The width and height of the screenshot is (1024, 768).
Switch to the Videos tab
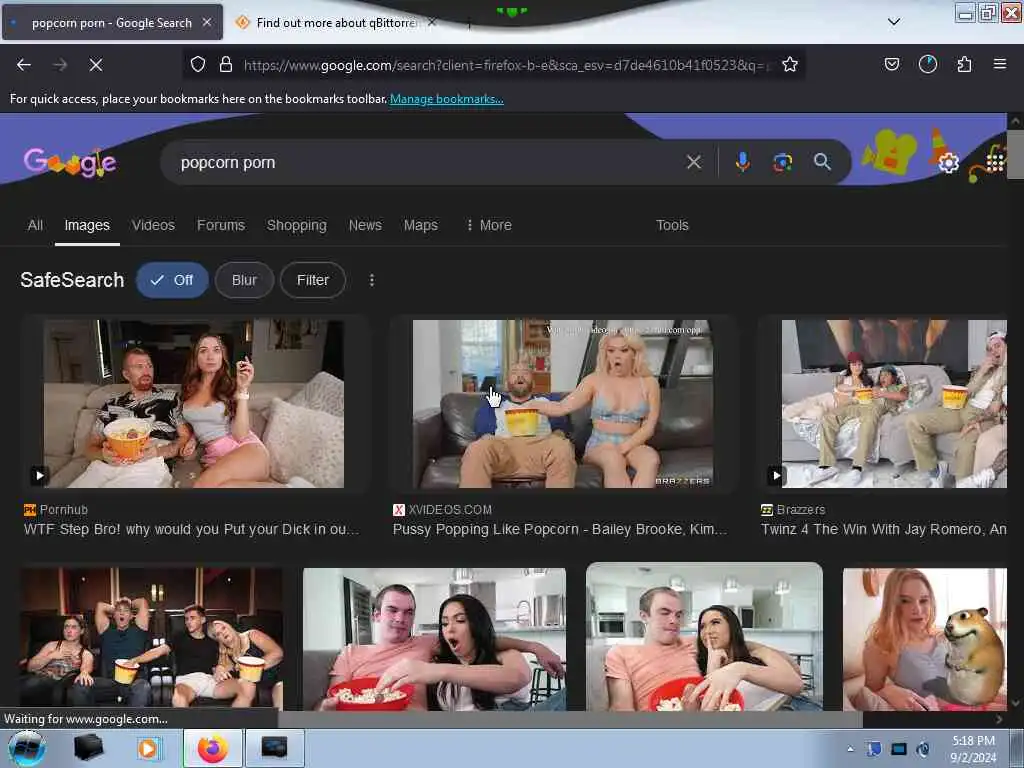(153, 225)
